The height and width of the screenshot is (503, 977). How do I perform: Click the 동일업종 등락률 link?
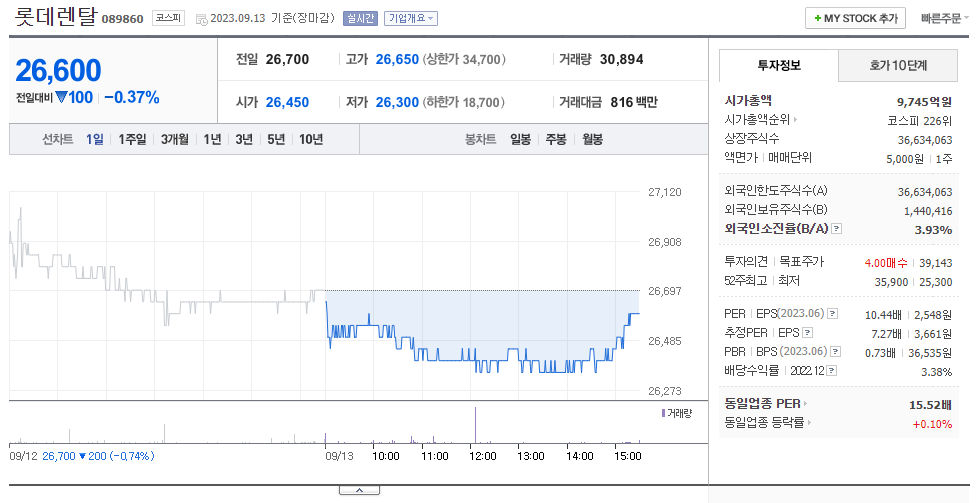tap(765, 423)
